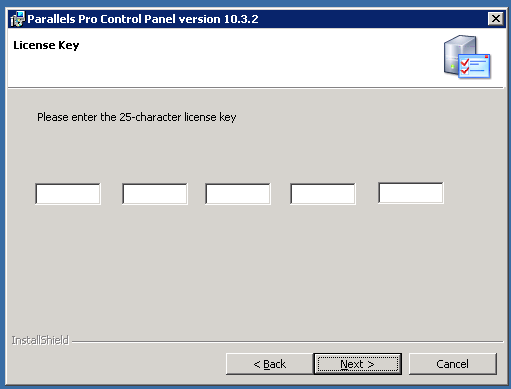Cancel the installation wizard
The image size is (511, 389).
(453, 364)
